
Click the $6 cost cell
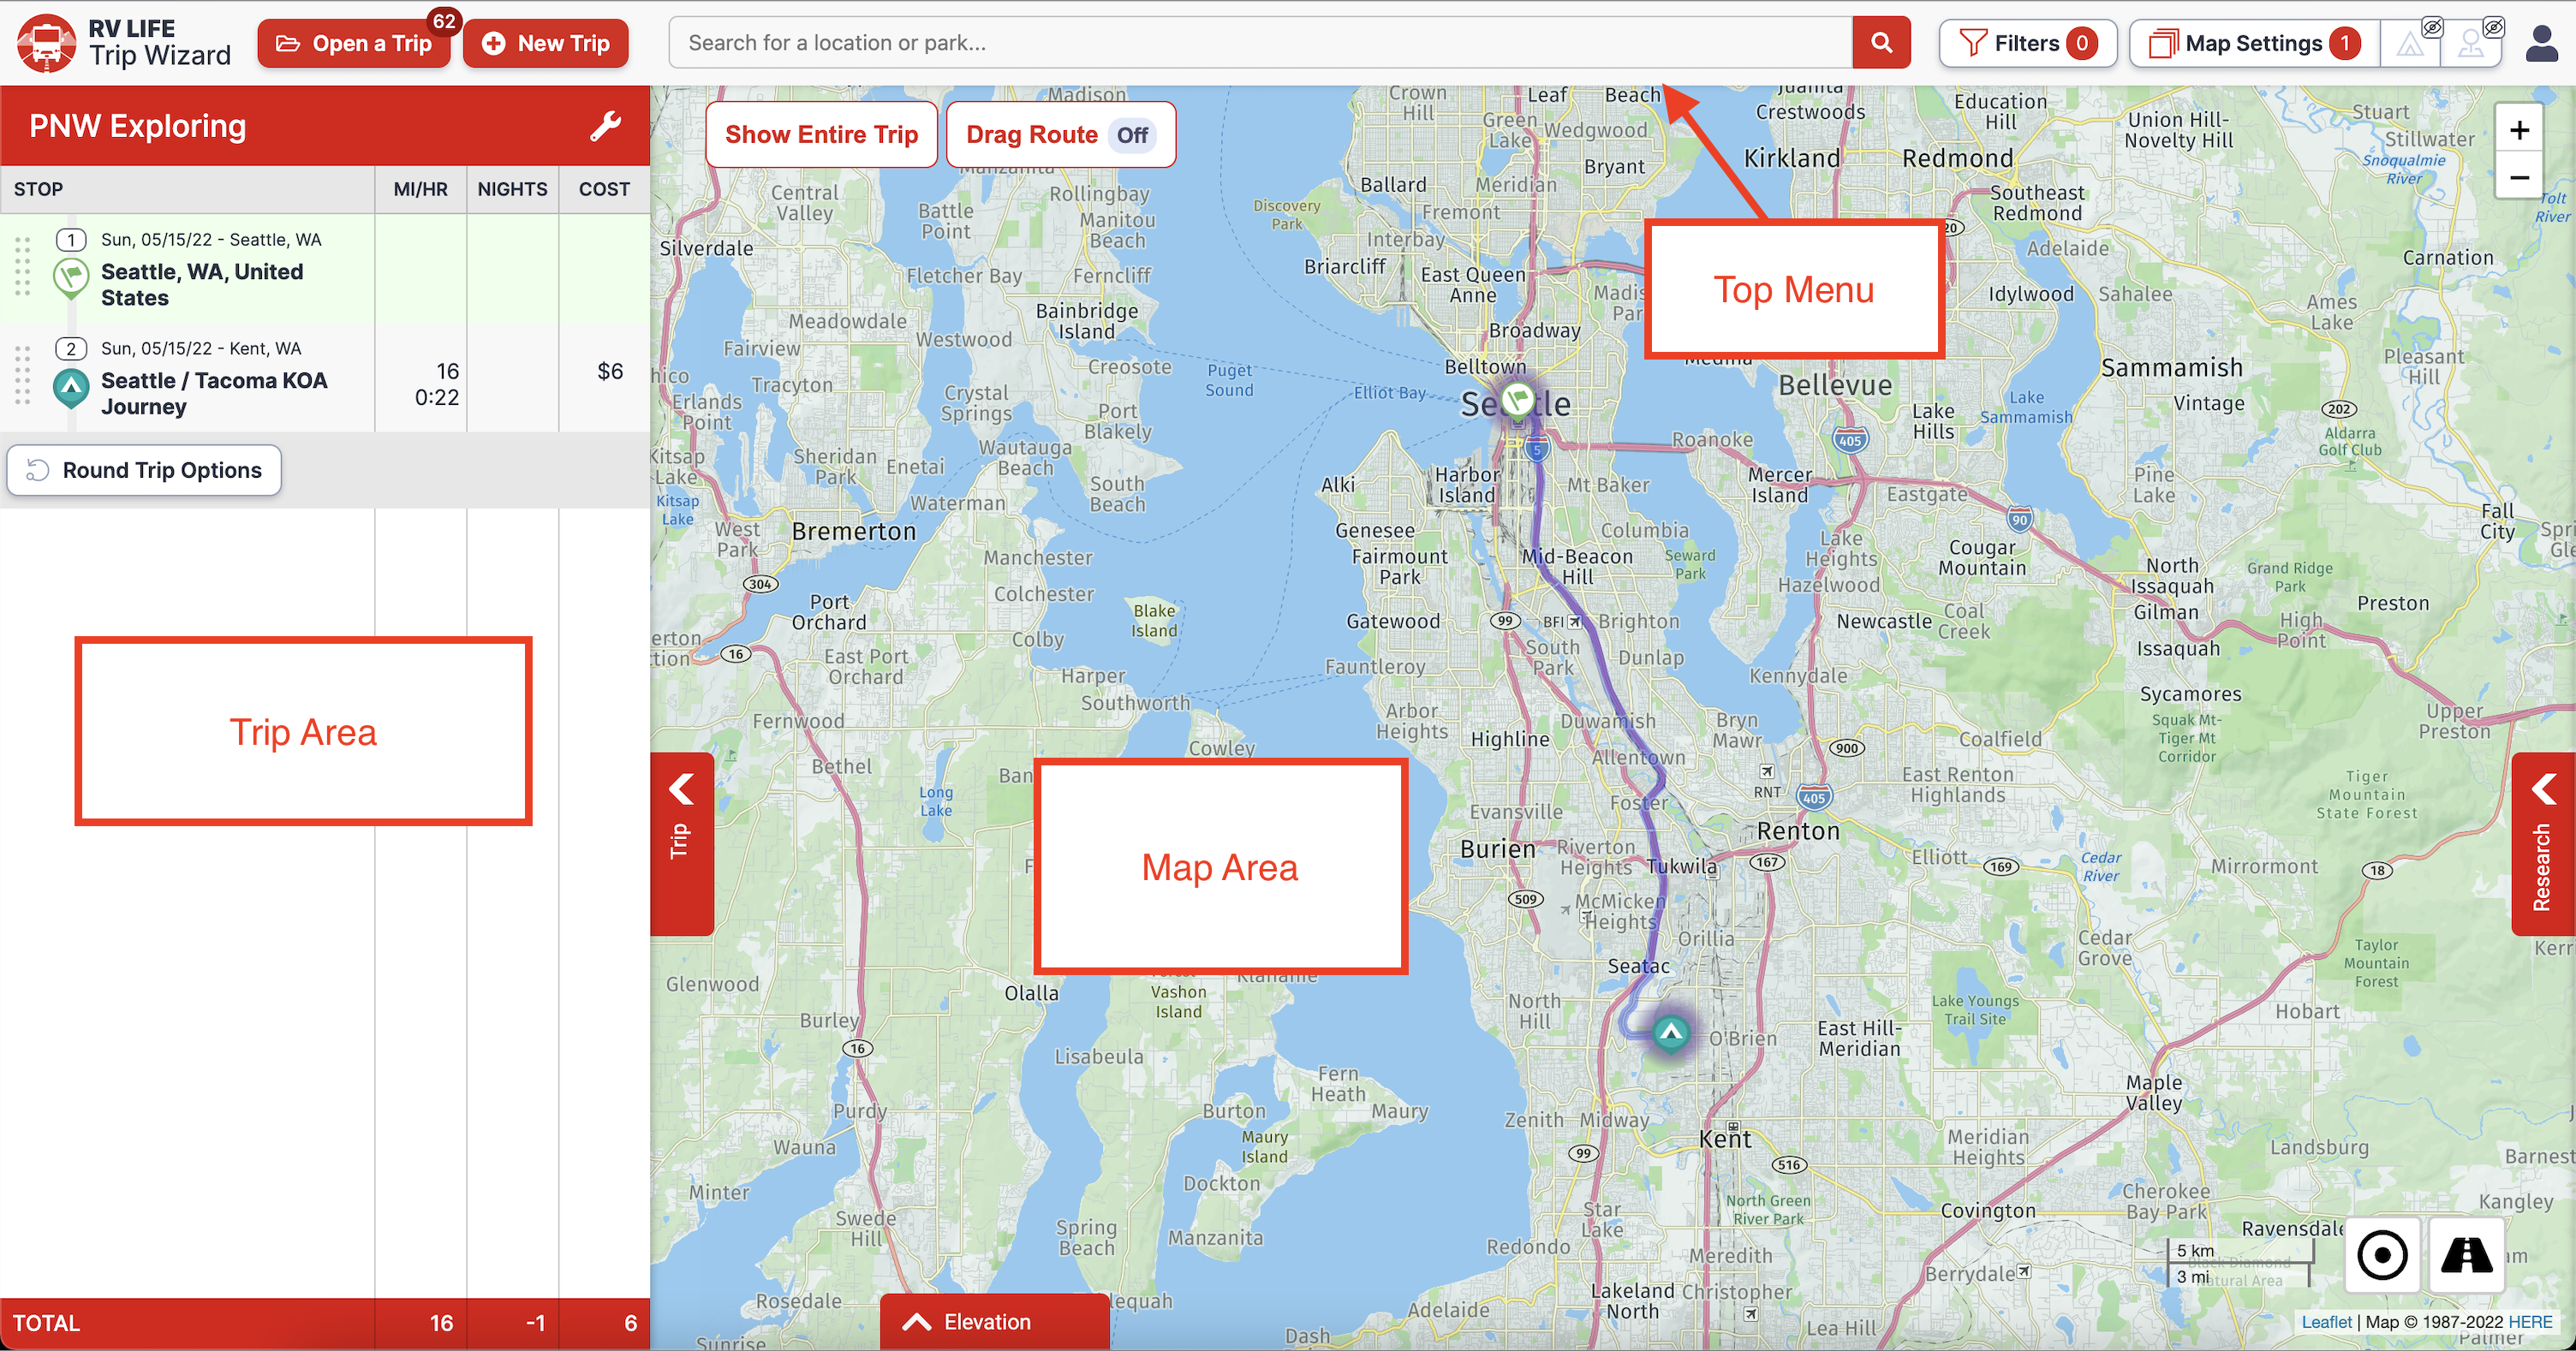(604, 378)
